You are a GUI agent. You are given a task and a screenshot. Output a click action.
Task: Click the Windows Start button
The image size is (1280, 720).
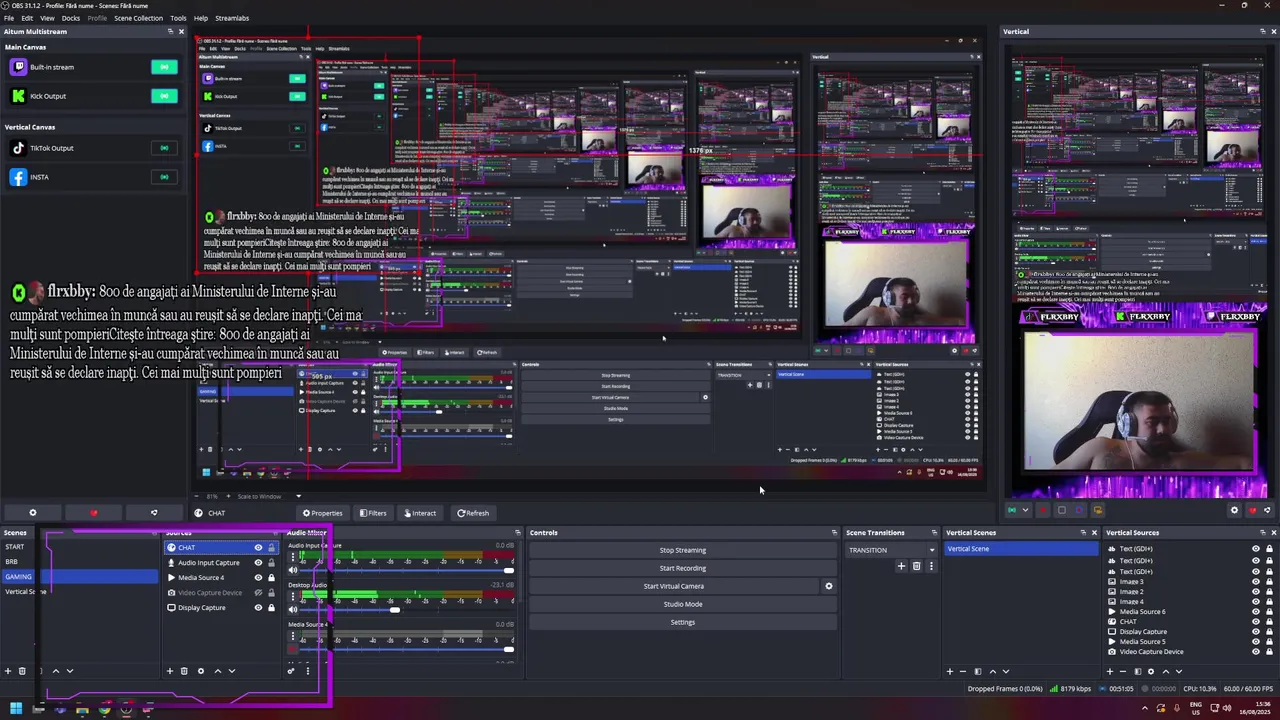pos(16,709)
